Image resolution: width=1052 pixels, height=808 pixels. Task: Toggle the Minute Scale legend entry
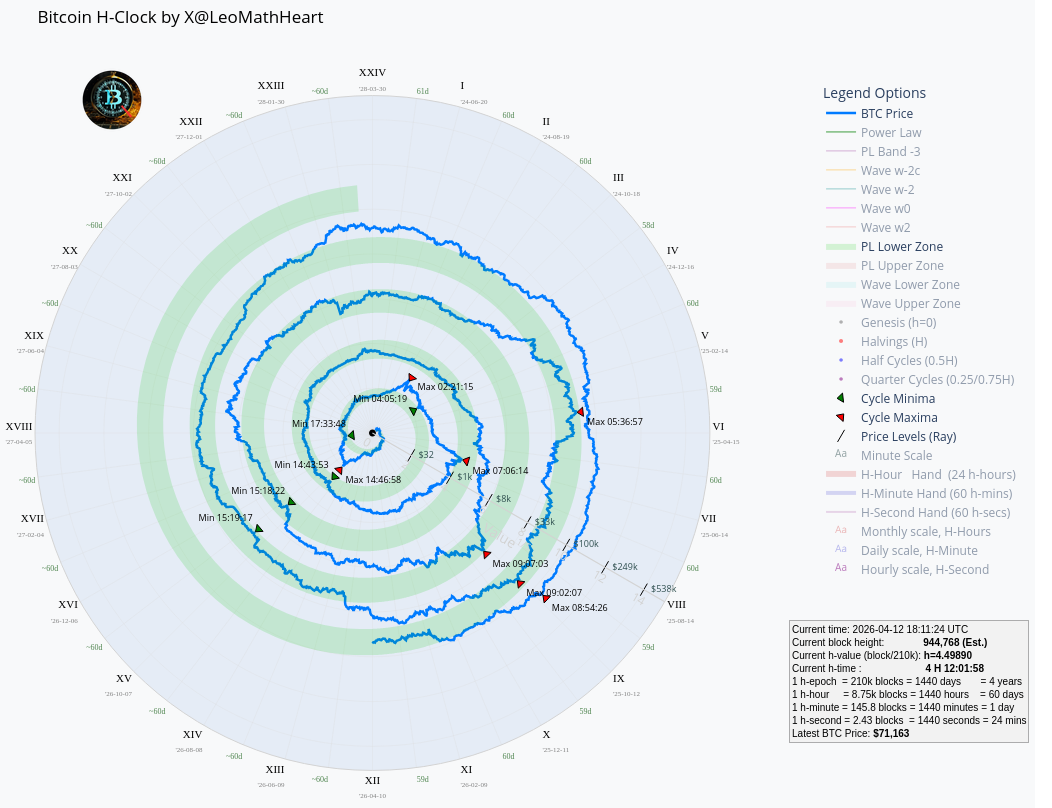tap(896, 456)
